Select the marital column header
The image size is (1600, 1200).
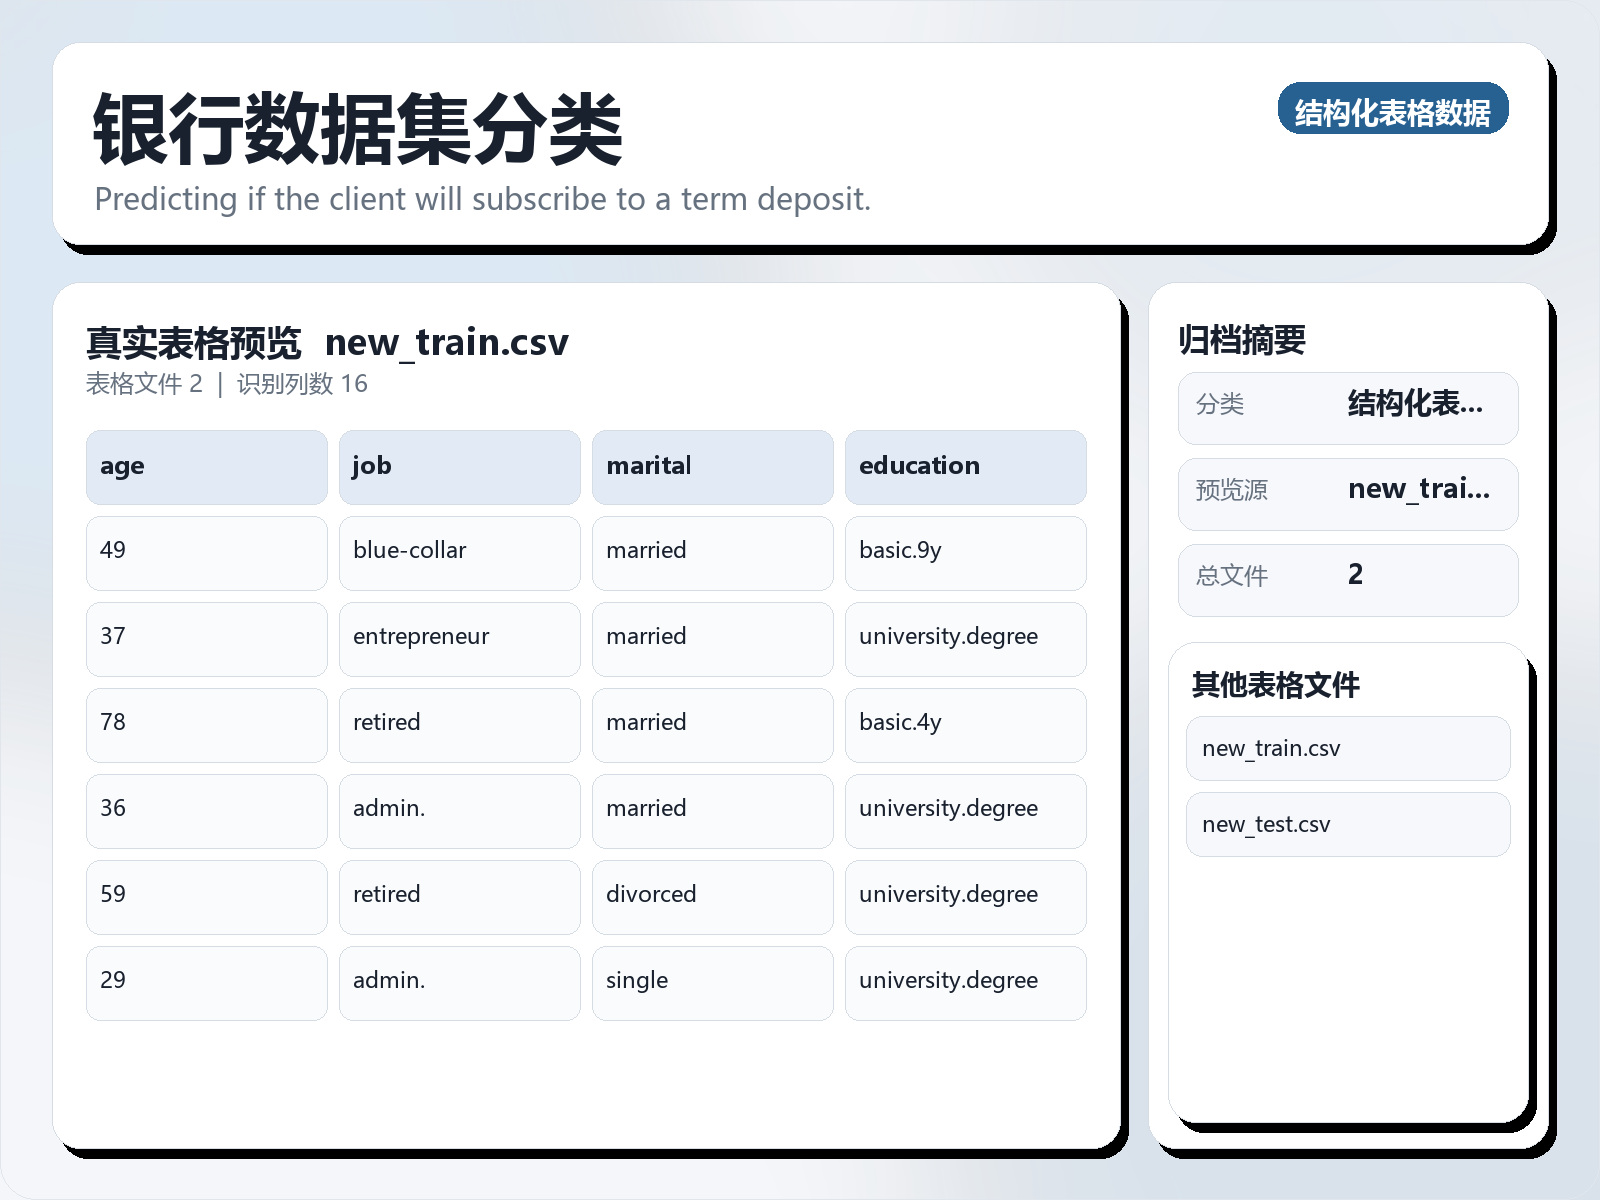coord(712,466)
